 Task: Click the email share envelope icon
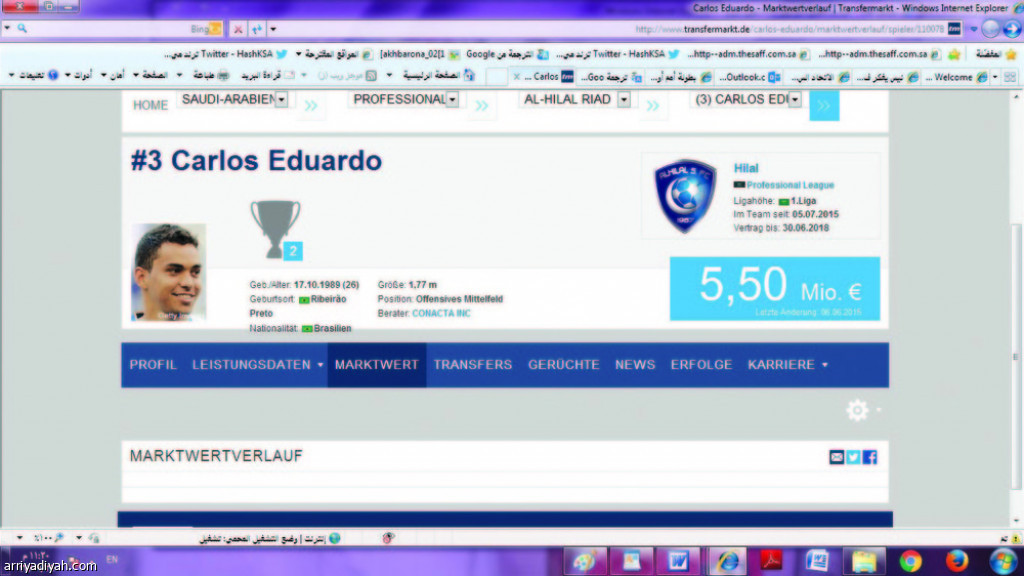point(837,457)
